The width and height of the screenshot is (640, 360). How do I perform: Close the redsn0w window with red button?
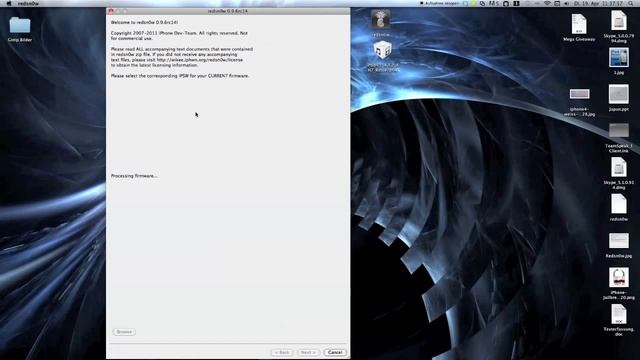pyautogui.click(x=111, y=11)
